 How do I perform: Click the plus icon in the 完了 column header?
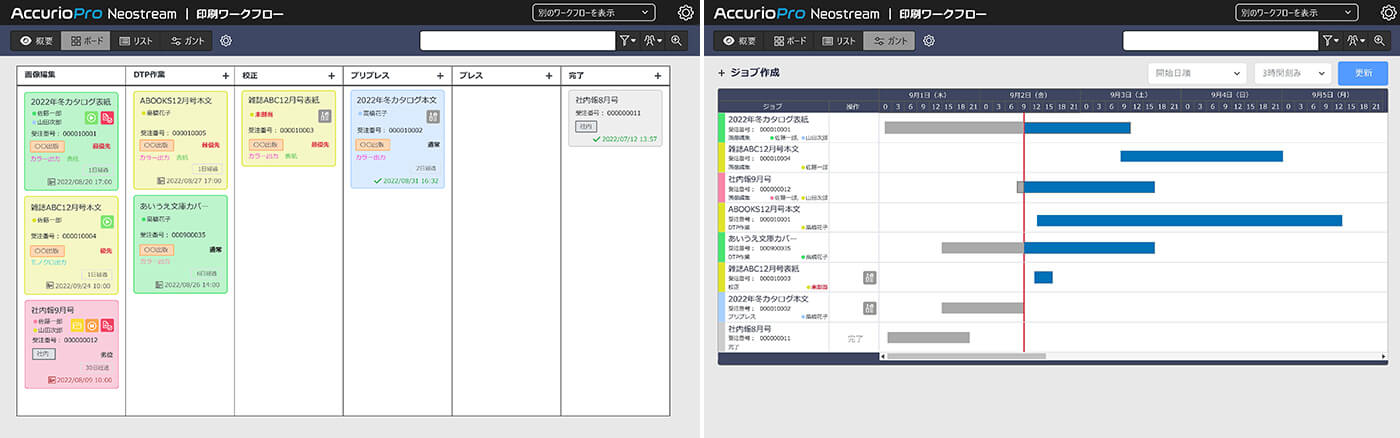click(657, 75)
